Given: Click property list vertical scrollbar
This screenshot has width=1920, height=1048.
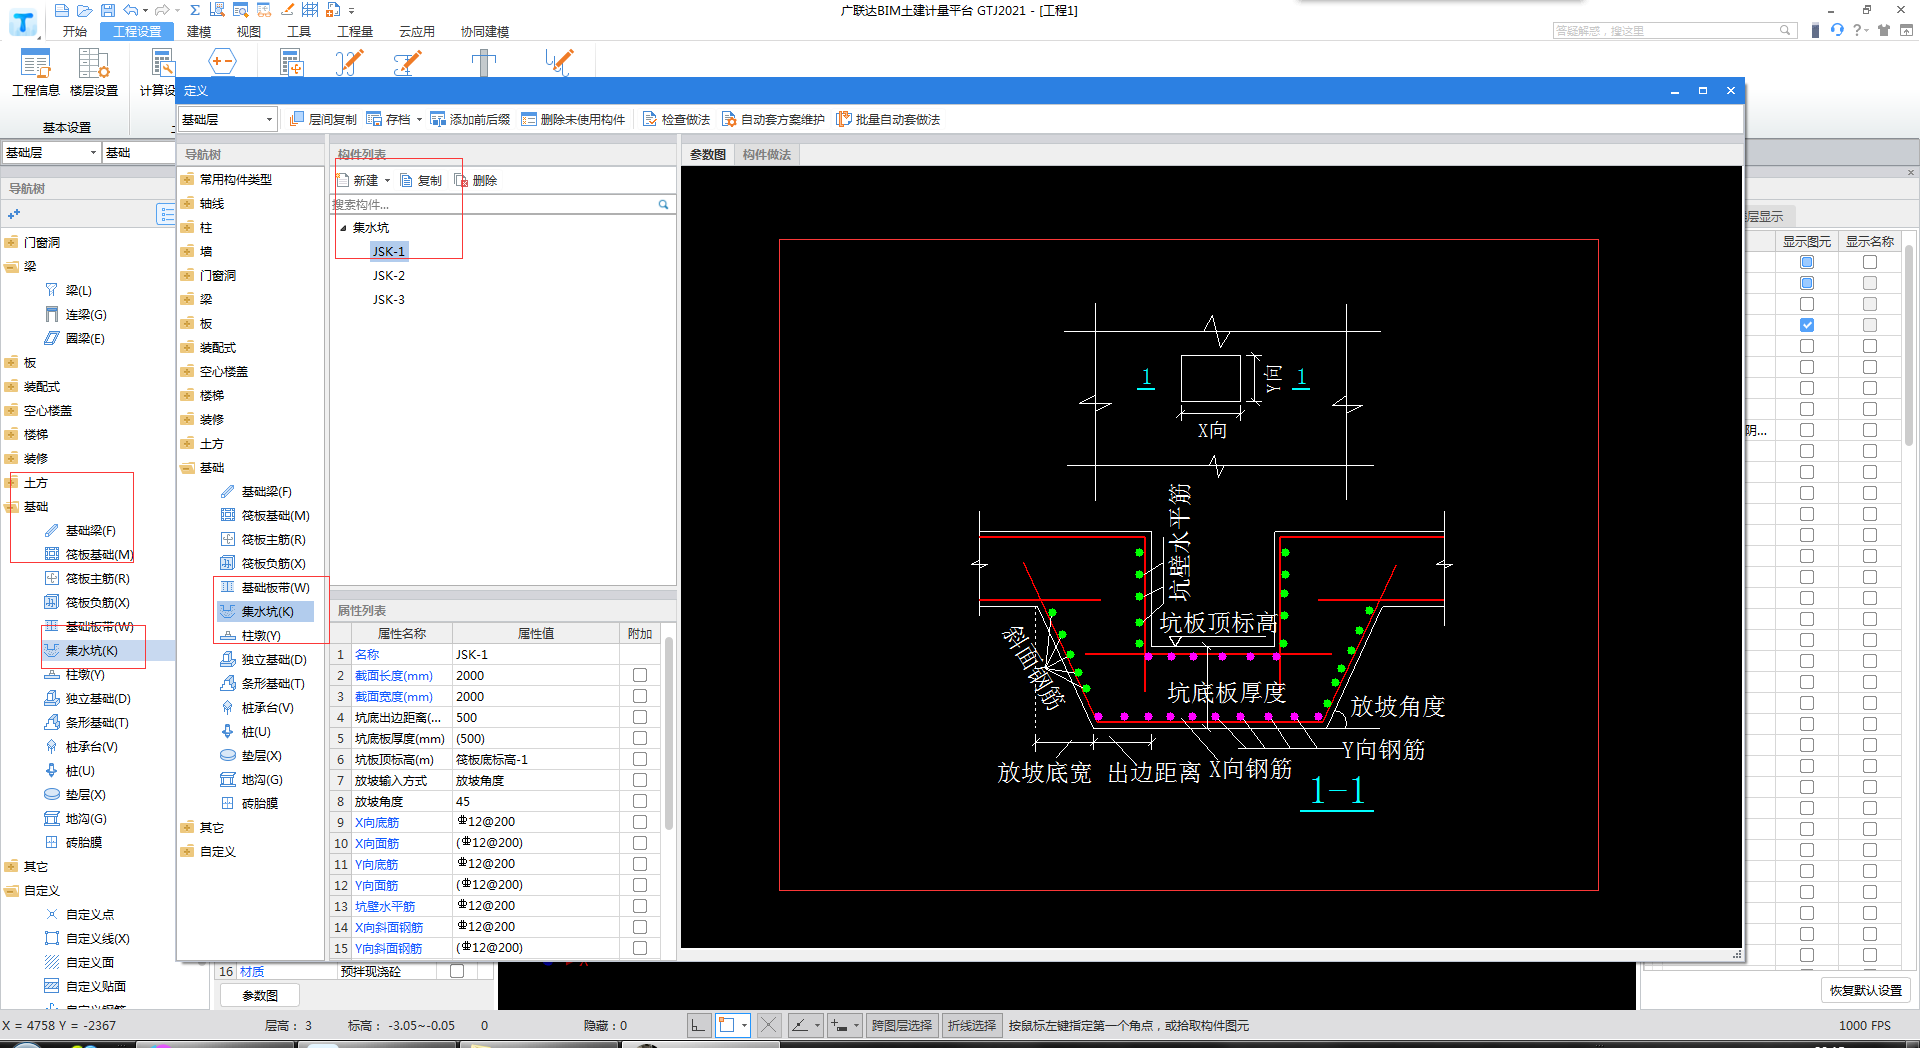Looking at the screenshot, I should [x=668, y=735].
